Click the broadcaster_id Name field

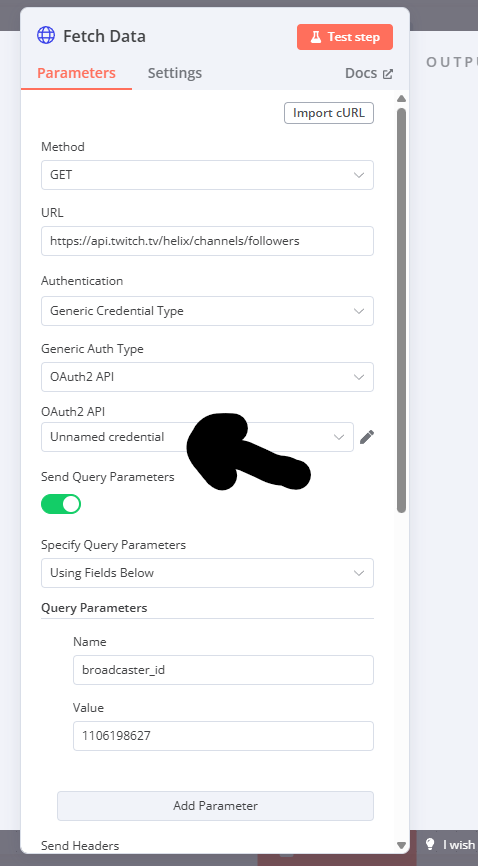point(223,670)
